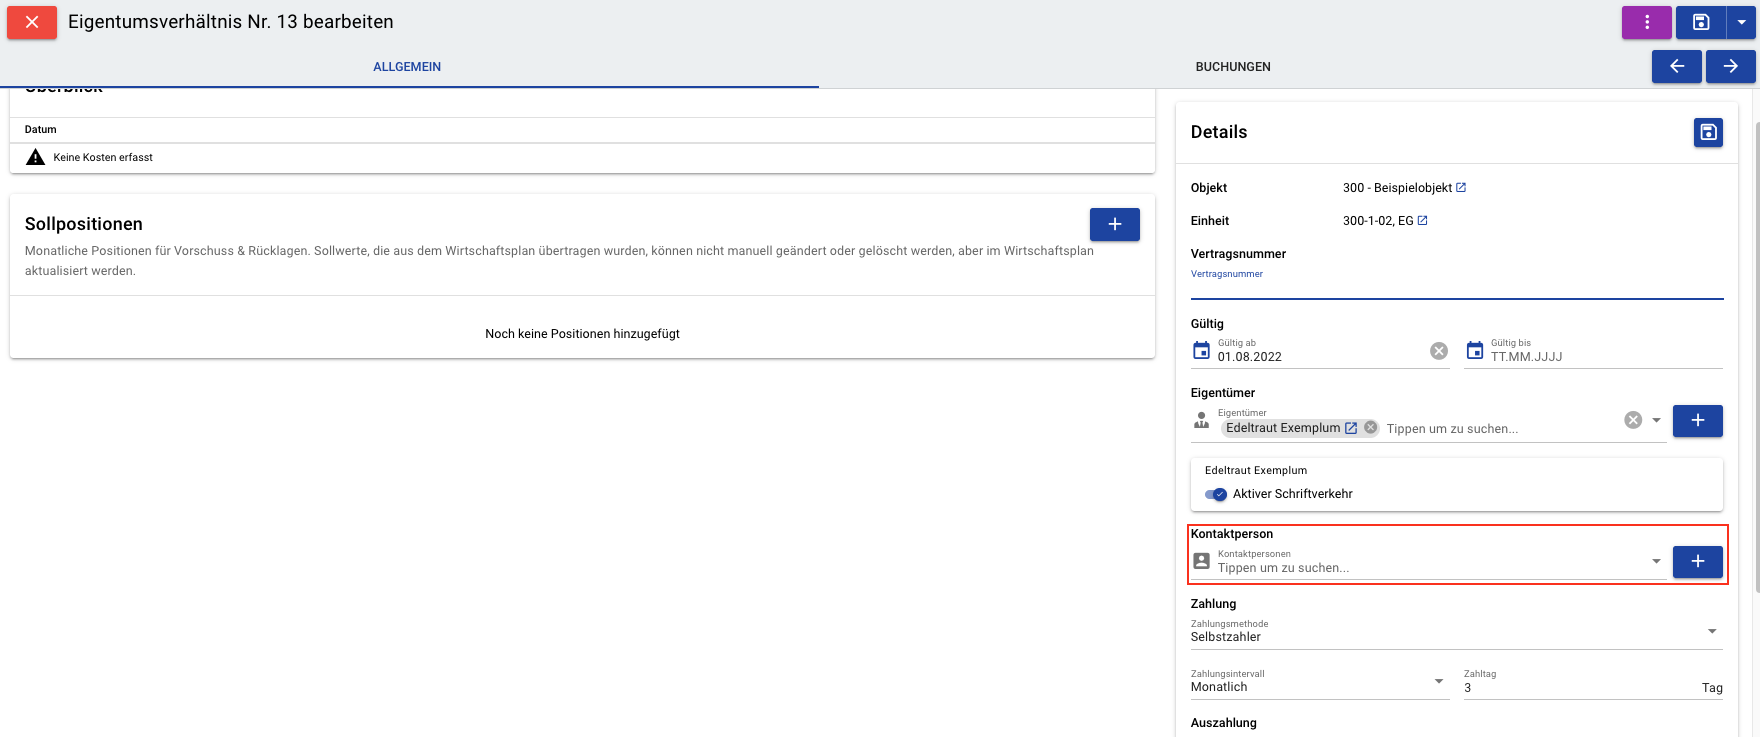Focus the Vertragsnummer input field
The width and height of the screenshot is (1760, 737).
pyautogui.click(x=1457, y=283)
